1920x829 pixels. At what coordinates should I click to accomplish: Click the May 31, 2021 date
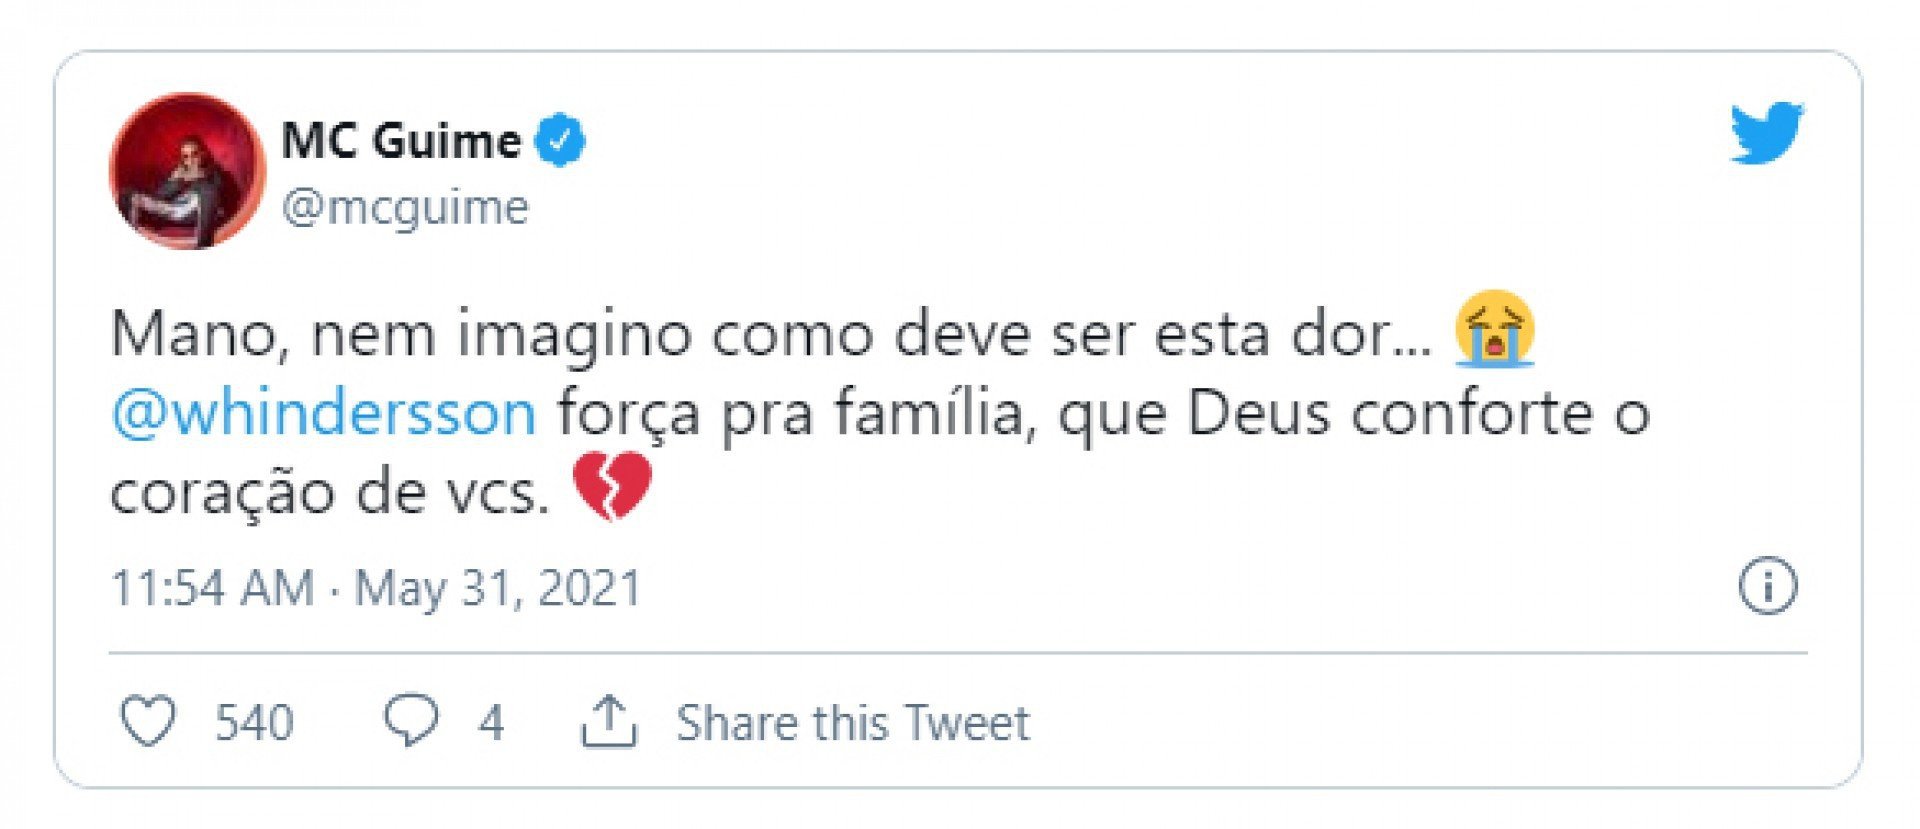tap(497, 588)
